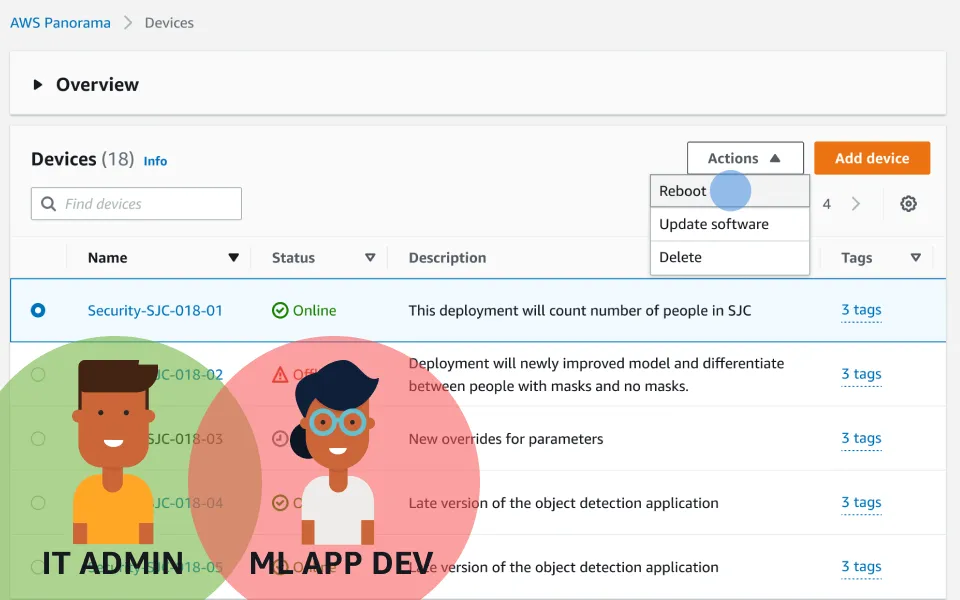Sort by the Name column arrow

(233, 258)
